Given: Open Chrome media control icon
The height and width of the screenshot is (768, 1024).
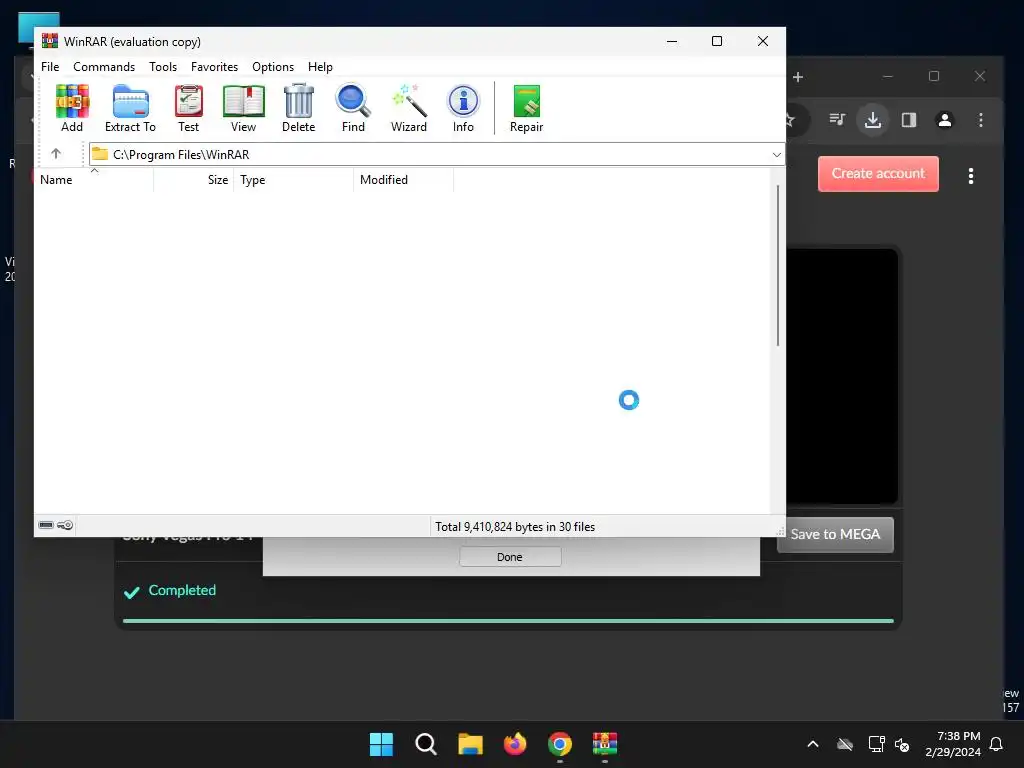Looking at the screenshot, I should tap(837, 120).
